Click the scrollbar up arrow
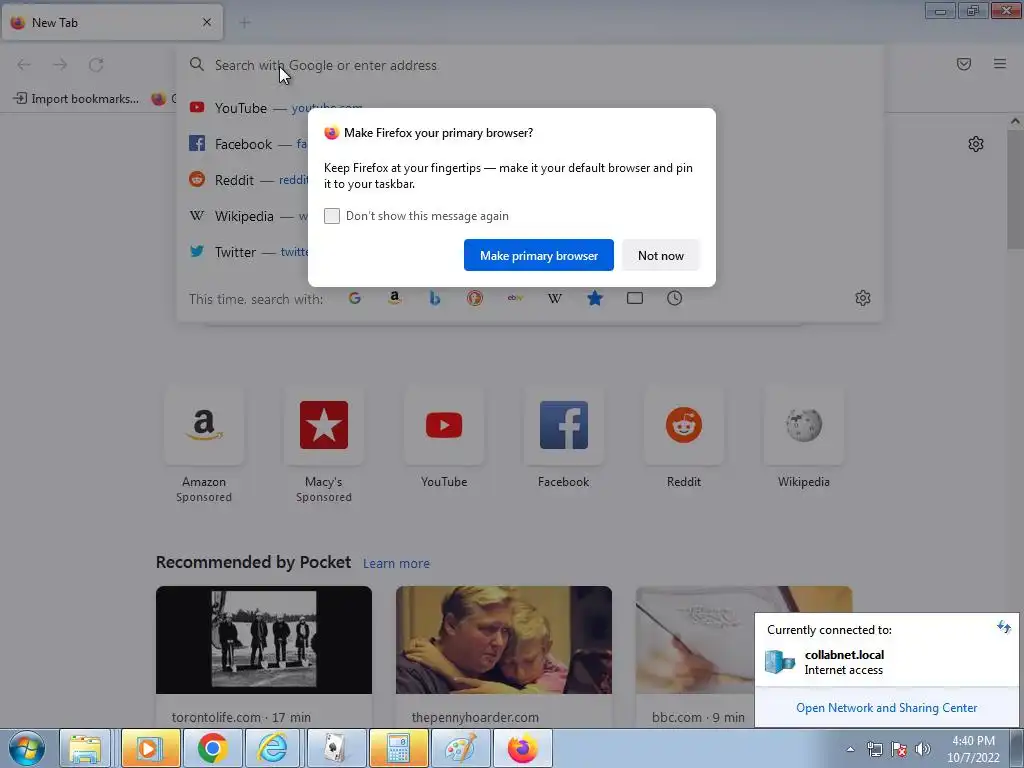Screen dimensions: 1024x768 1015,121
